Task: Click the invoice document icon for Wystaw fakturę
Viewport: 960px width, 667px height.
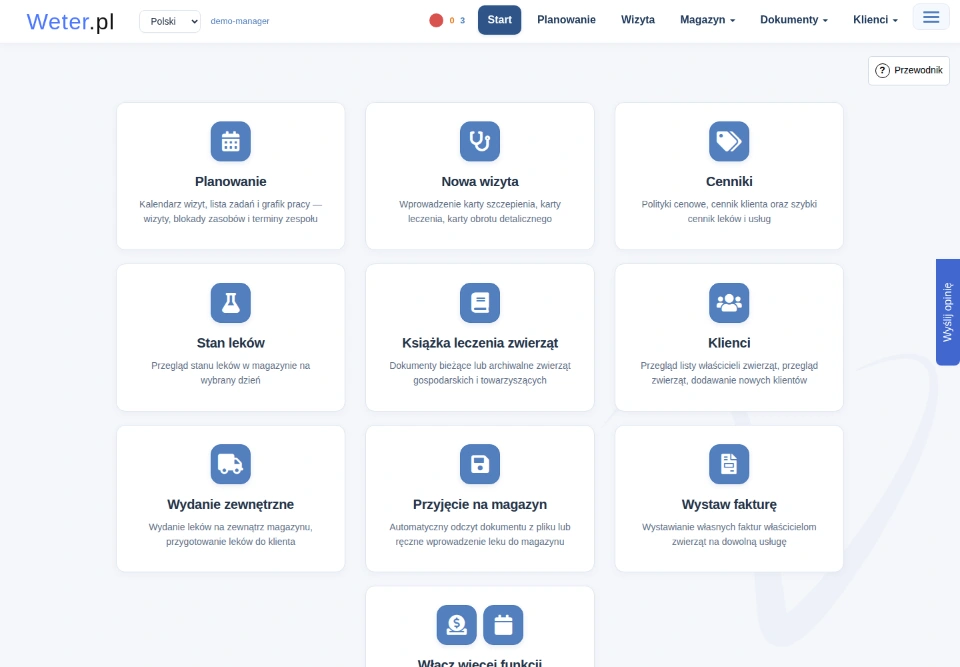Action: pos(729,464)
